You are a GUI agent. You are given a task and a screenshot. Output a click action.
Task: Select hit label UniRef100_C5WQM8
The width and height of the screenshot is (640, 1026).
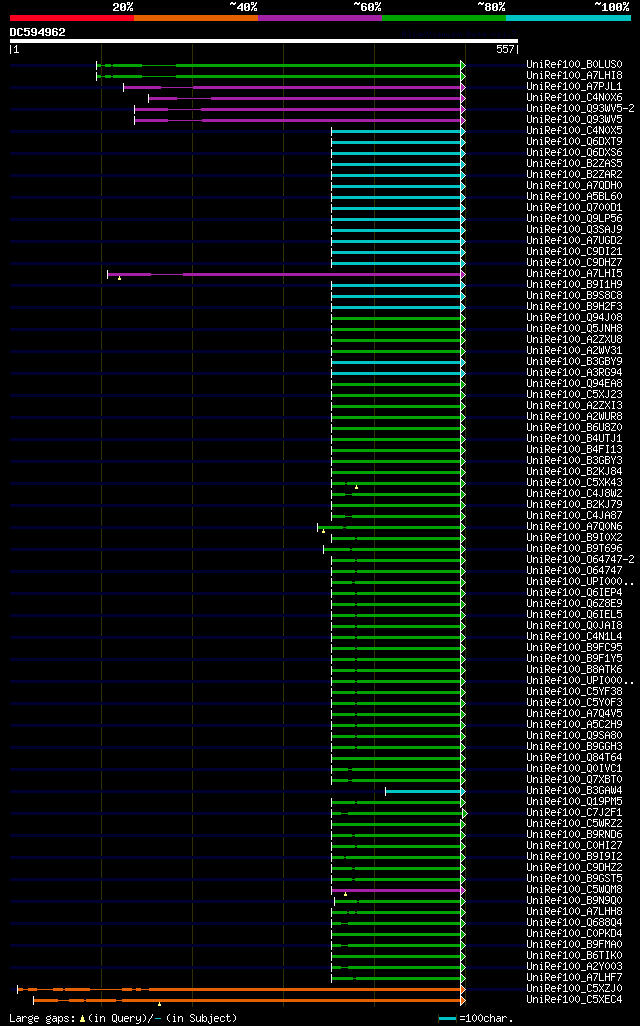[575, 889]
